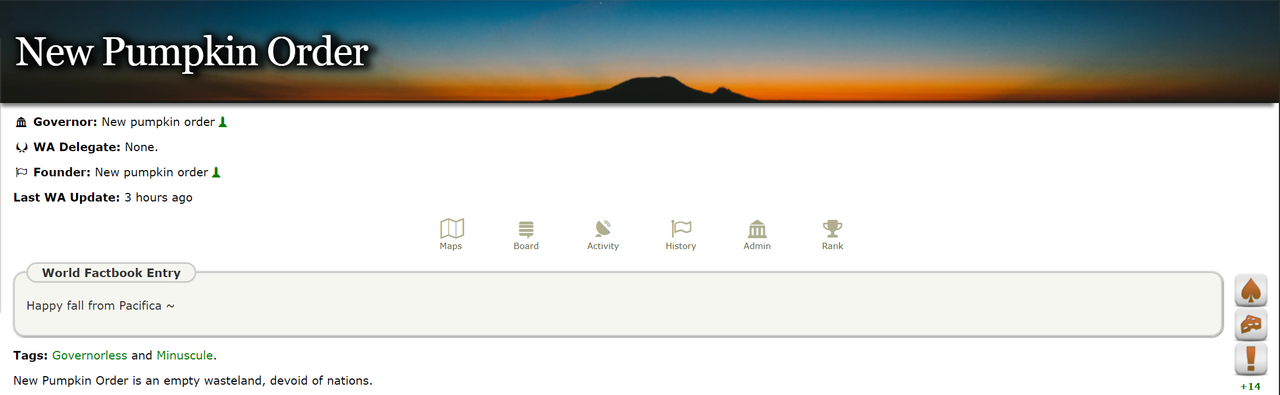This screenshot has height=395, width=1280.
Task: Click the sunset mountain banner image
Action: pos(640,51)
